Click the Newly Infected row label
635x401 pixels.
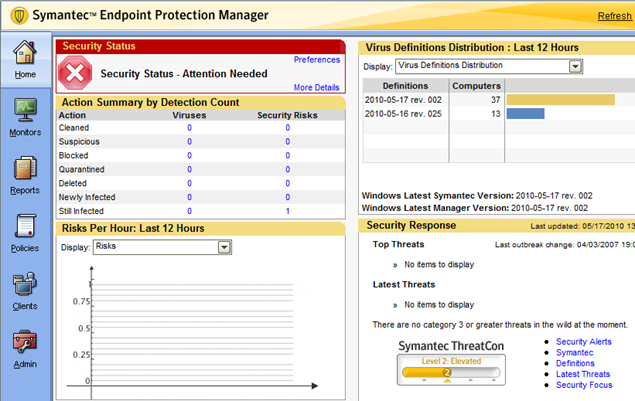click(x=87, y=197)
